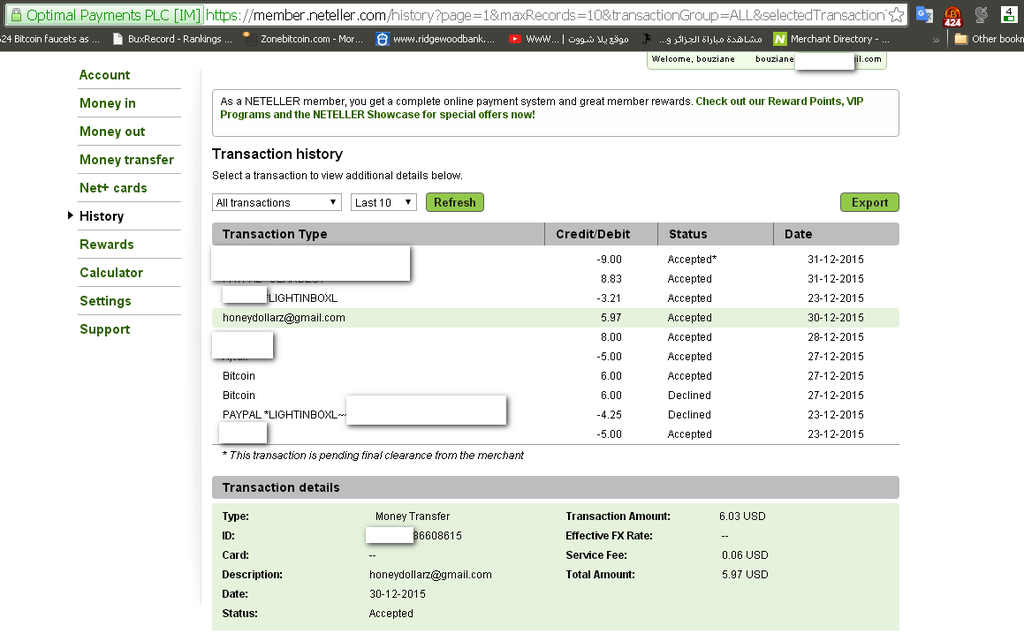This screenshot has width=1024, height=641.
Task: Click the 6.03 USD transaction amount value
Action: click(742, 516)
